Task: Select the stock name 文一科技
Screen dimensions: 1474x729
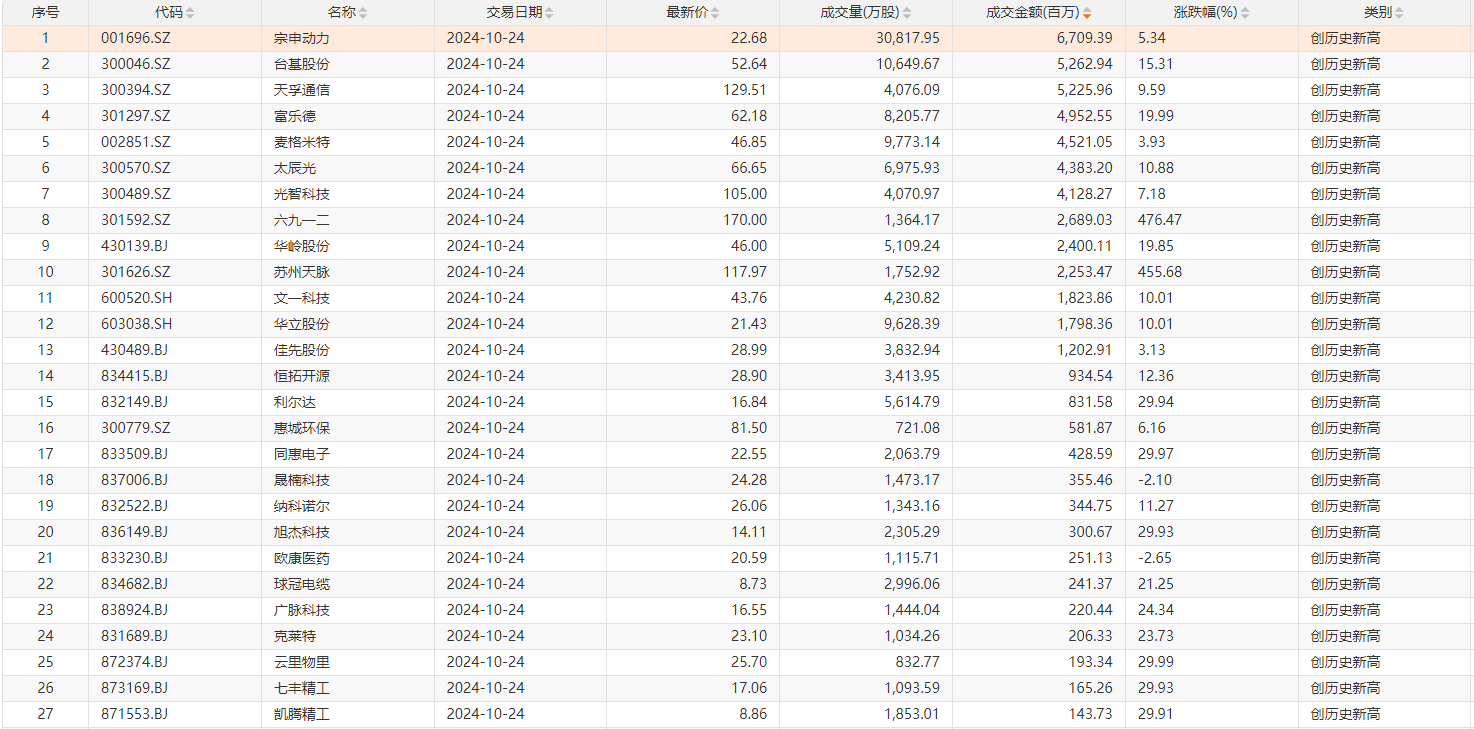Action: 302,298
